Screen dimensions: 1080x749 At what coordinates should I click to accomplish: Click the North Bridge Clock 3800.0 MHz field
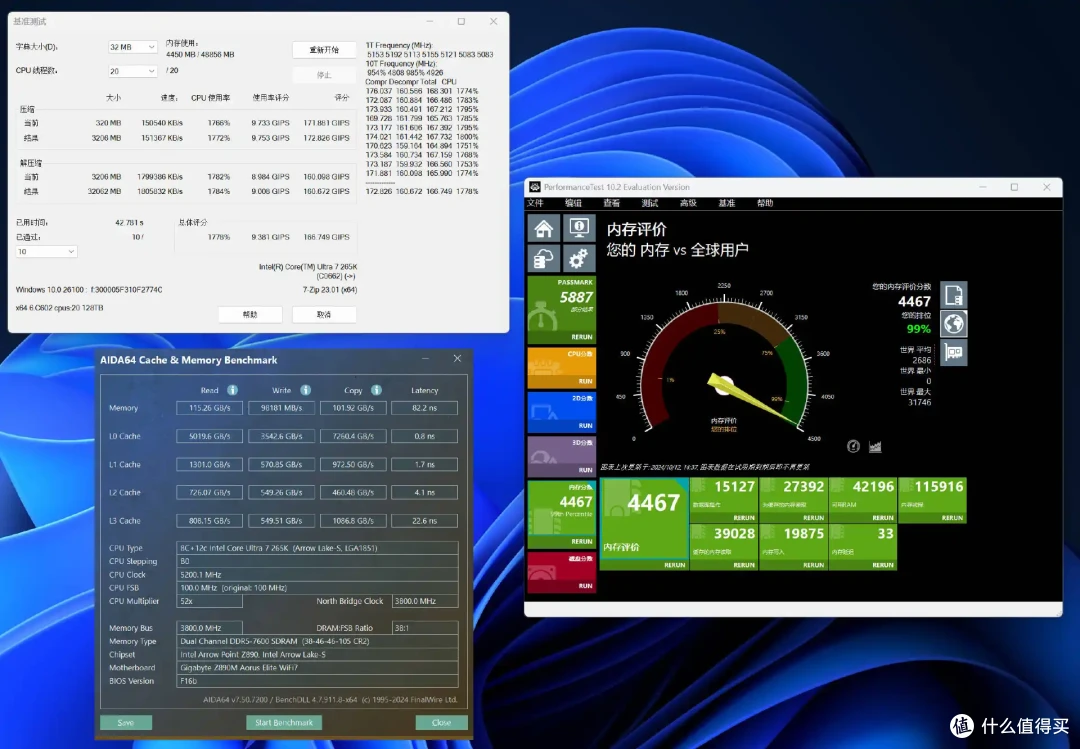coord(425,602)
